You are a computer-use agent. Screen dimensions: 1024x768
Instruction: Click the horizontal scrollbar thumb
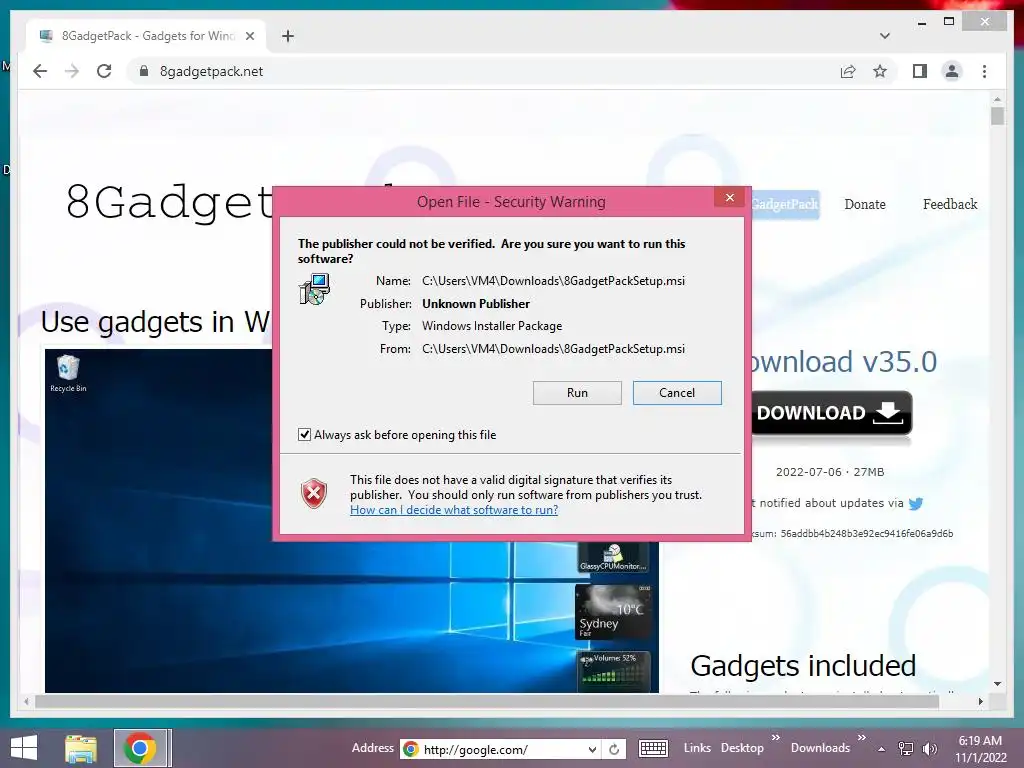click(x=487, y=701)
